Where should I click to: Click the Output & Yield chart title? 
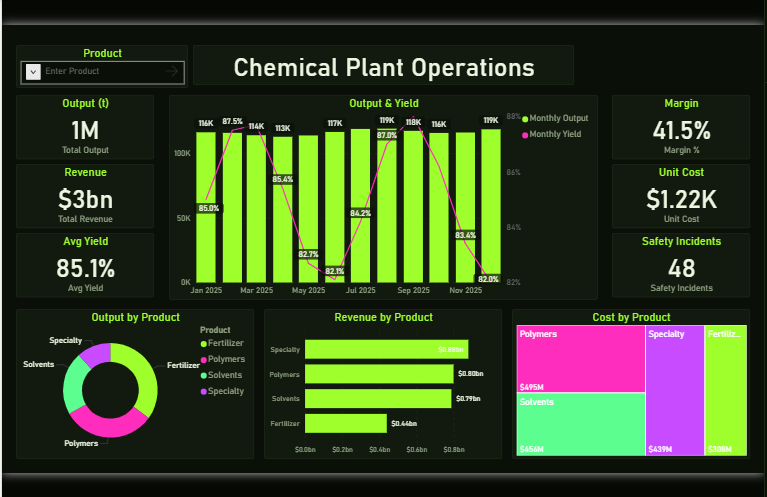pos(384,103)
